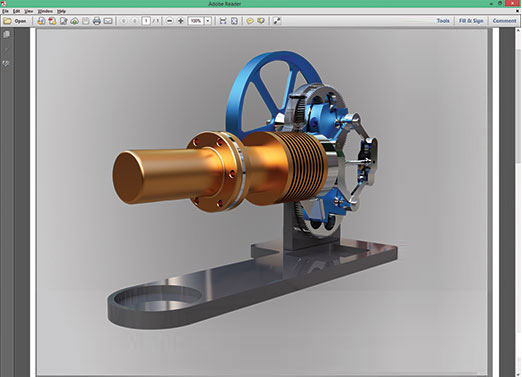This screenshot has width=522, height=377.
Task: Open the Edit menu
Action: point(16,11)
